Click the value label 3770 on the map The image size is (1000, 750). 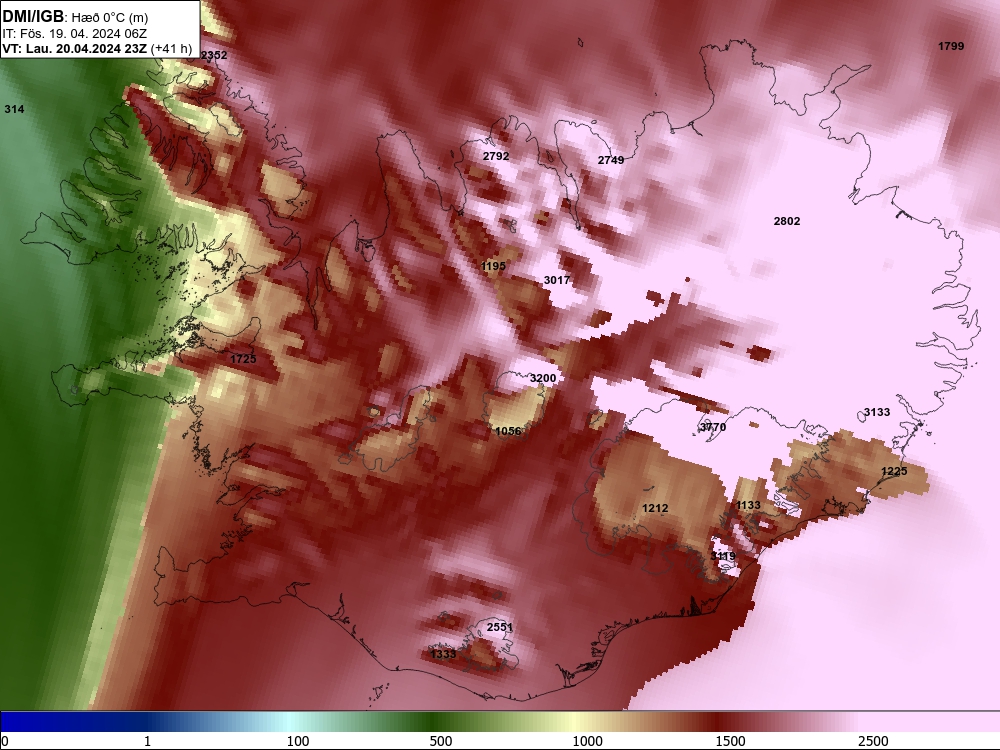click(712, 427)
